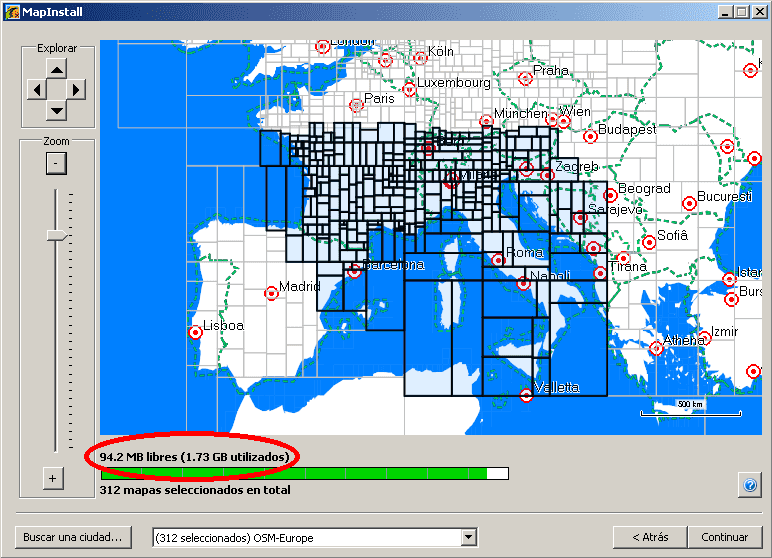Minimize the MapInstall window
772x558 pixels.
[x=724, y=12]
